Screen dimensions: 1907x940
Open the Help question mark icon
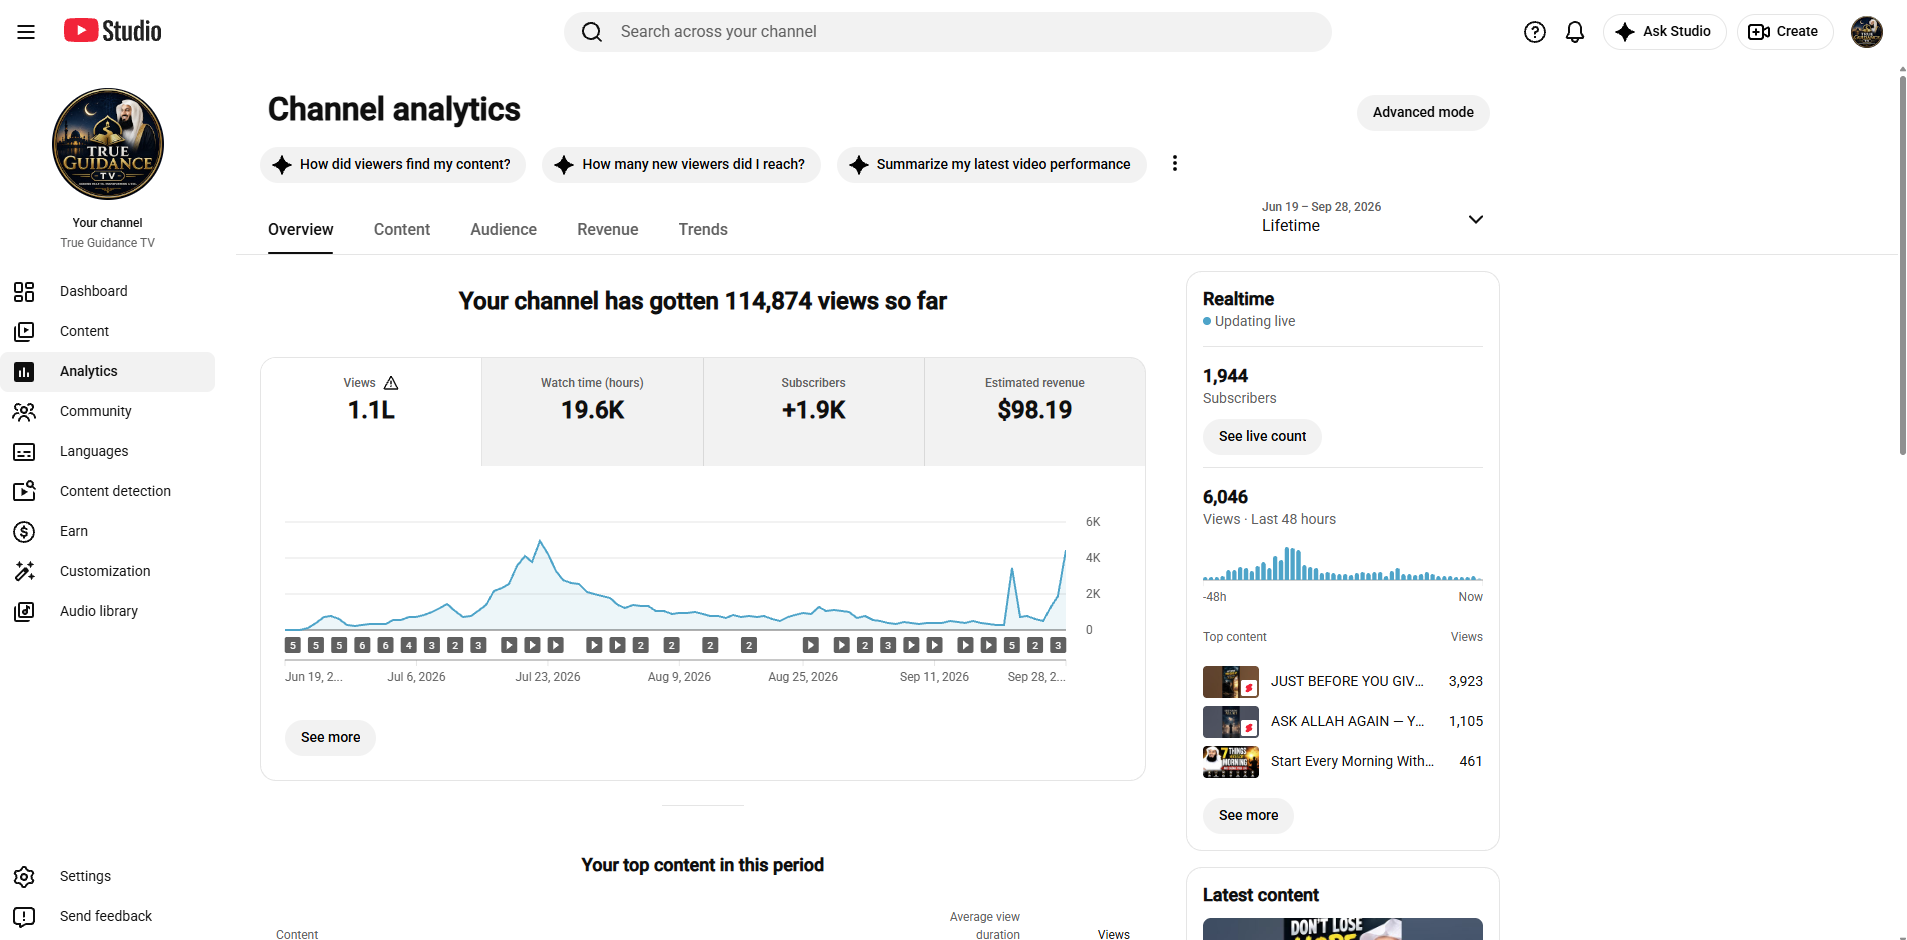coord(1535,32)
